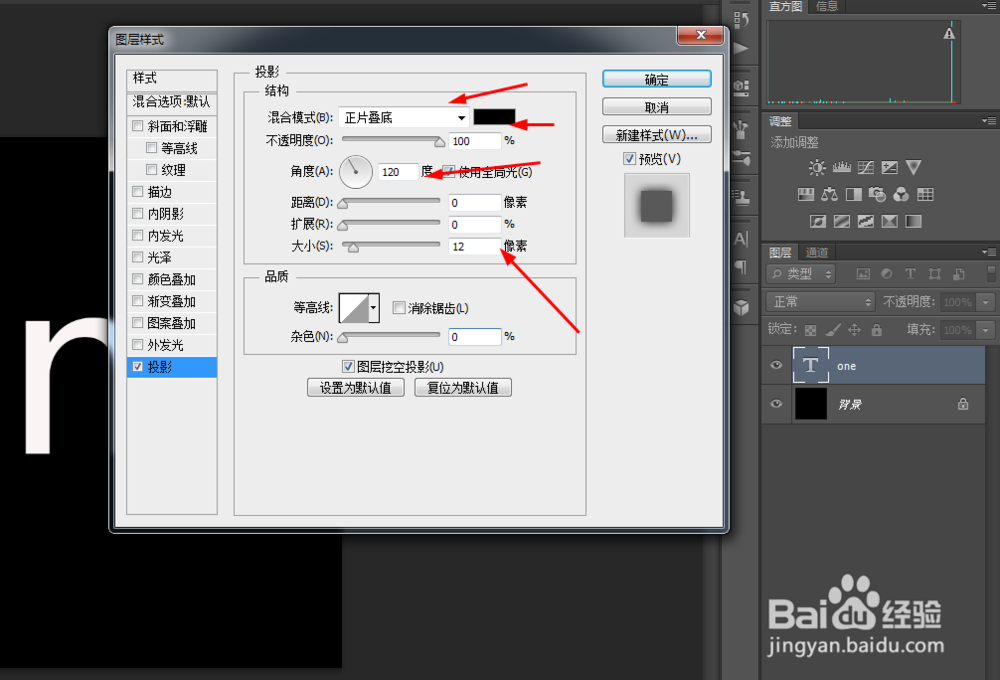Click the 确定 confirm button
Image resolution: width=1000 pixels, height=680 pixels.
(656, 79)
